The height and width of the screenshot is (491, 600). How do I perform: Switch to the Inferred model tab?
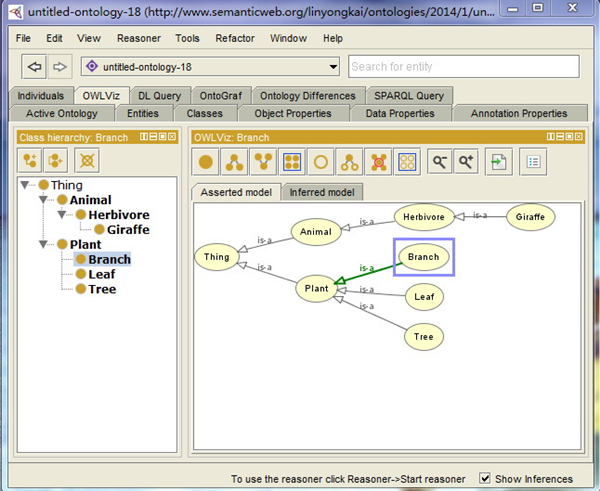click(322, 192)
